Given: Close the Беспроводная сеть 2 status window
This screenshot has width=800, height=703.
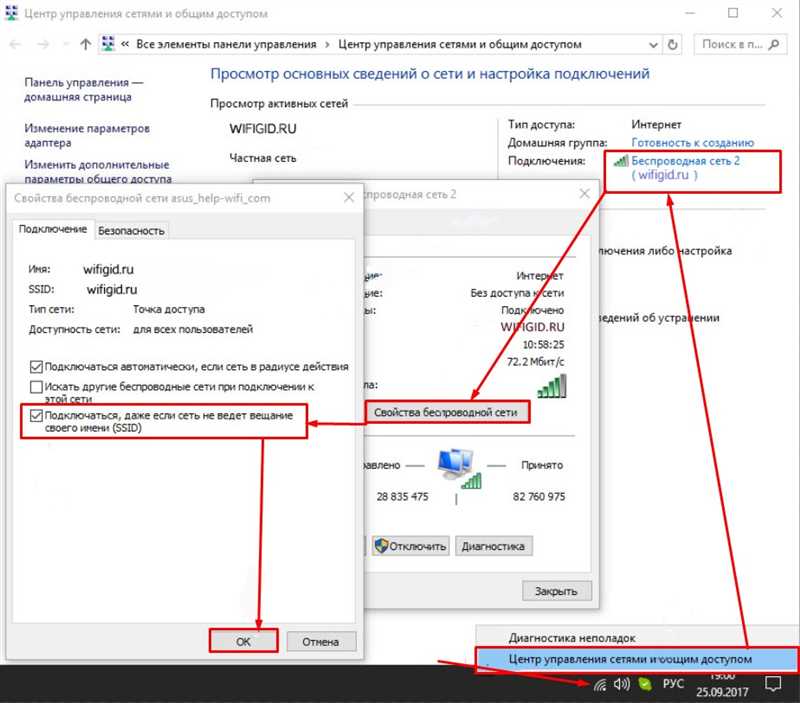Looking at the screenshot, I should point(585,194).
